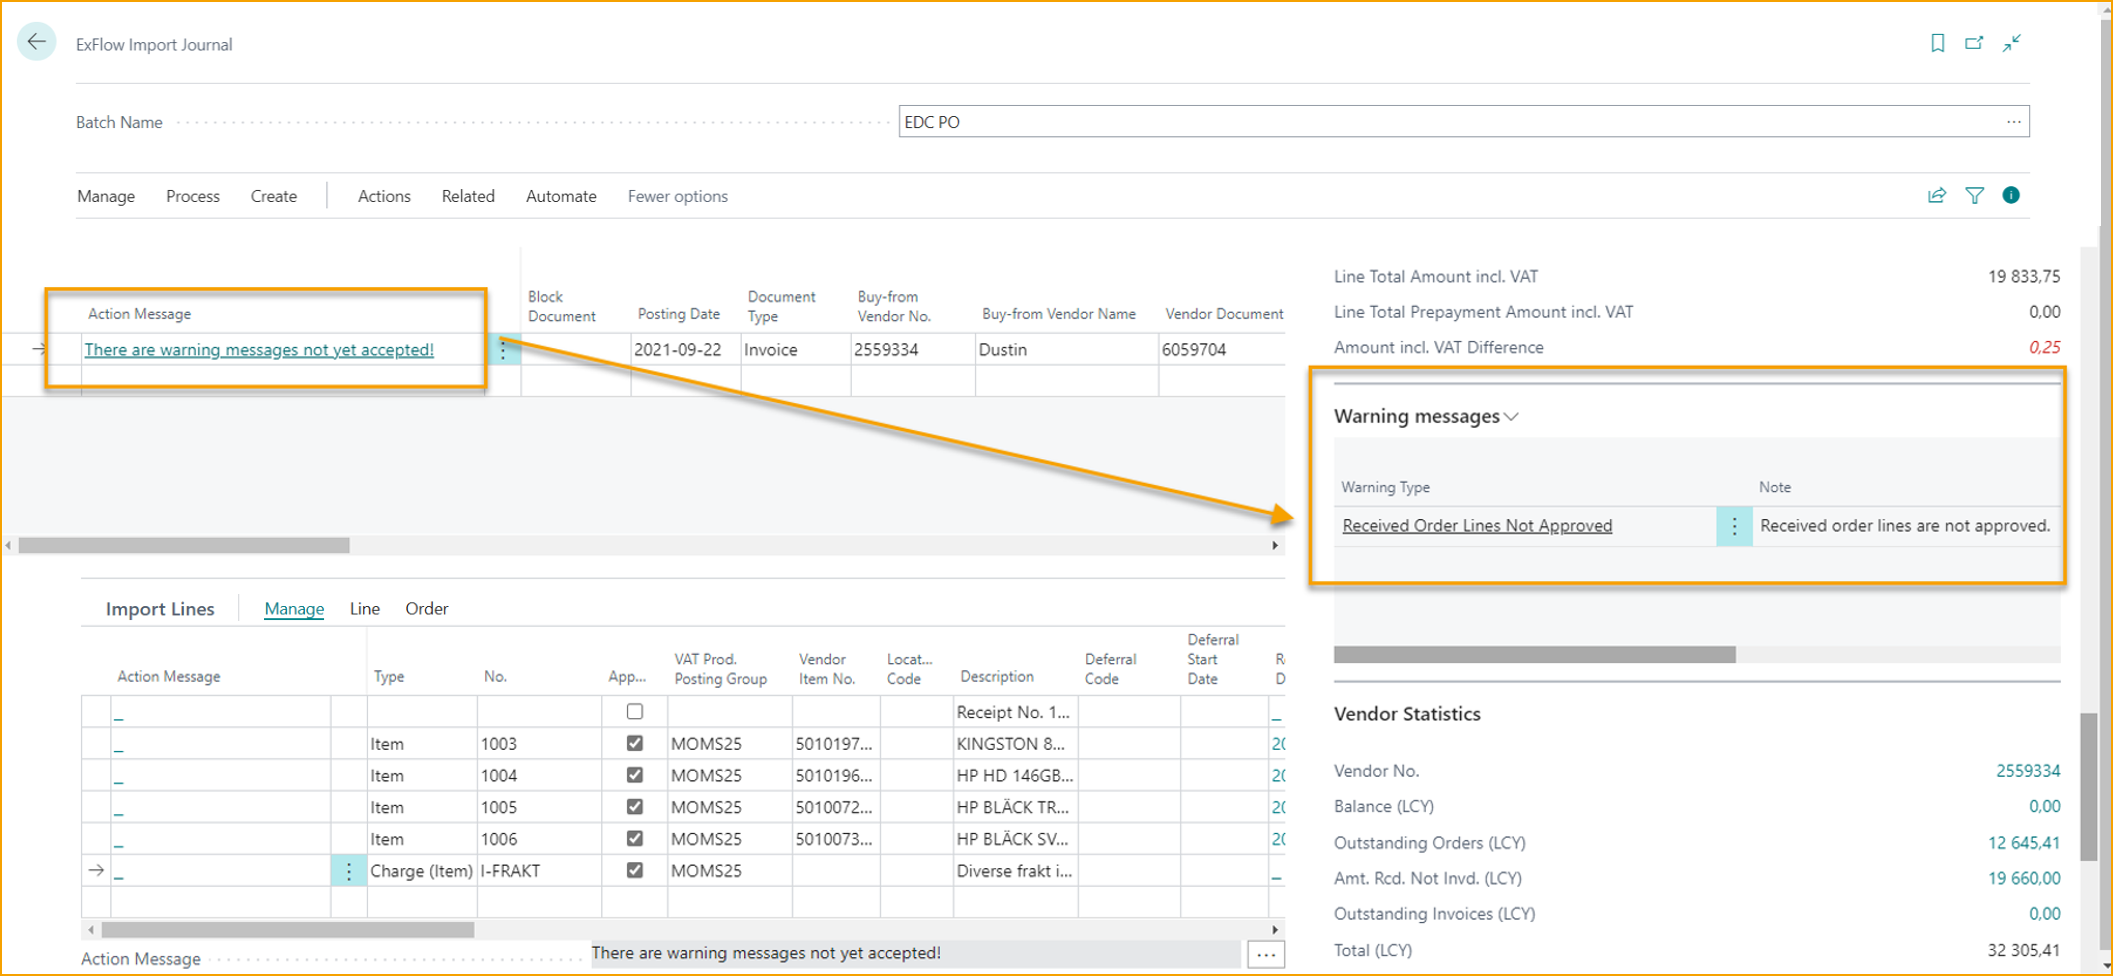The height and width of the screenshot is (976, 2113).
Task: Open the warning 'There are warning messages not yet accepted!'
Action: (259, 349)
